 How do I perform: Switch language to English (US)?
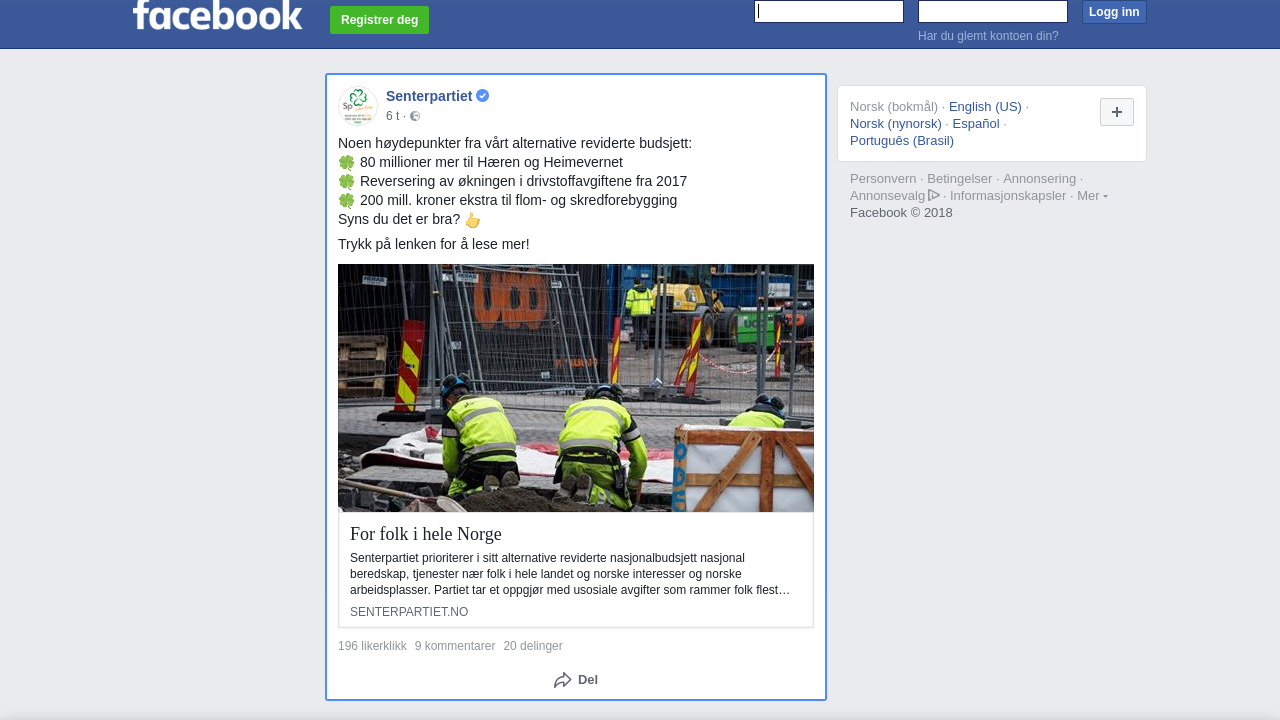[985, 107]
